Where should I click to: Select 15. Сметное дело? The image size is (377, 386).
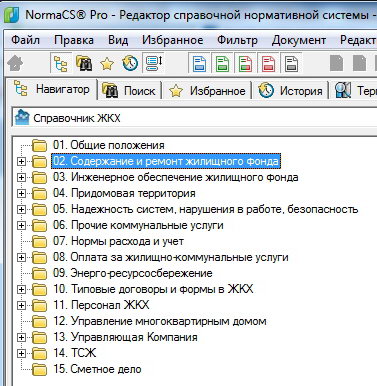point(97,369)
